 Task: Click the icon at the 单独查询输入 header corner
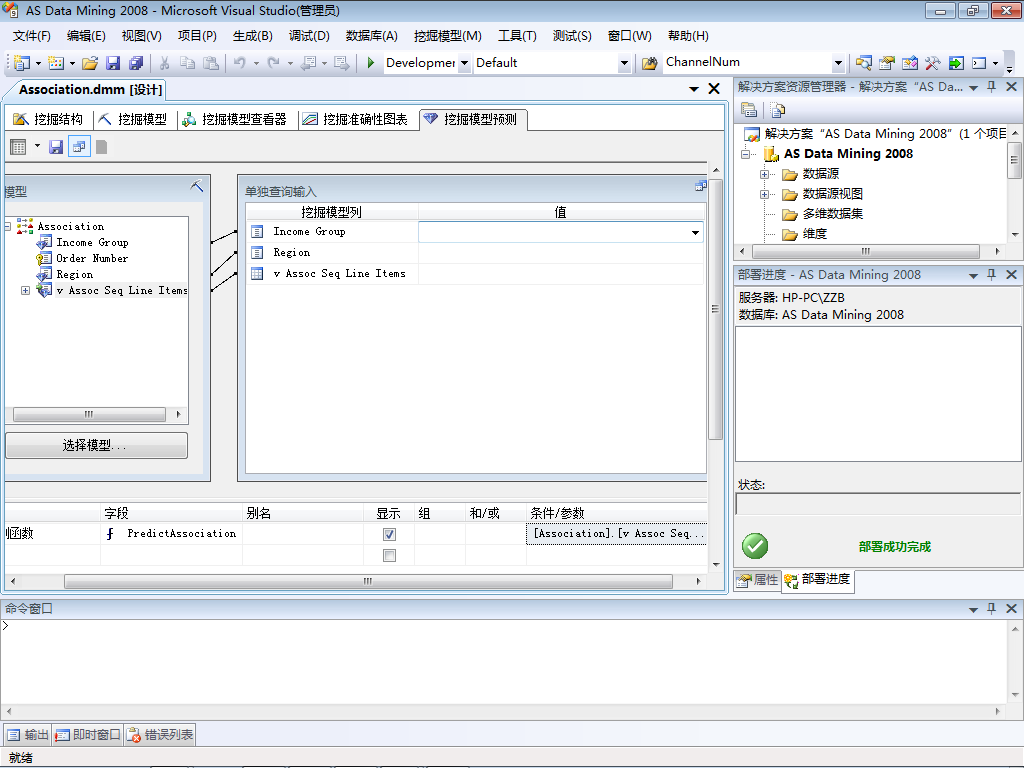(701, 186)
